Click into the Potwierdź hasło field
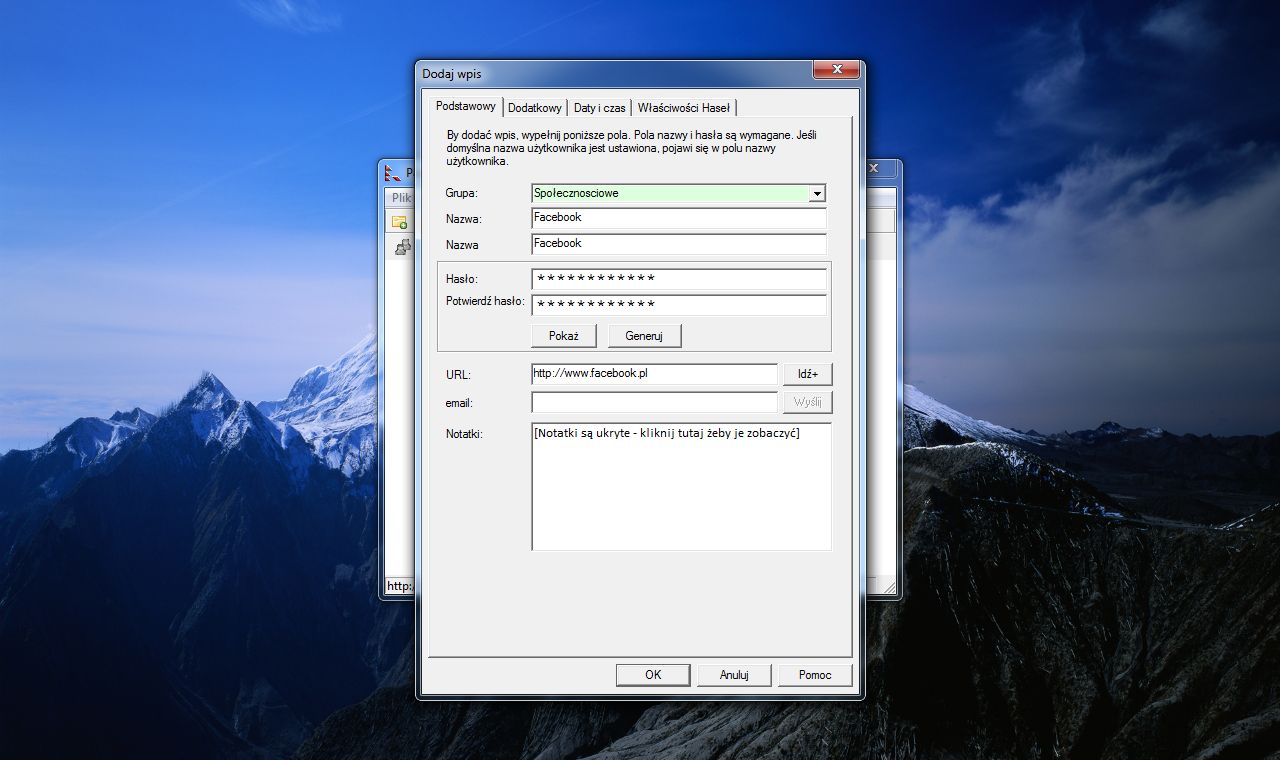 (x=679, y=305)
